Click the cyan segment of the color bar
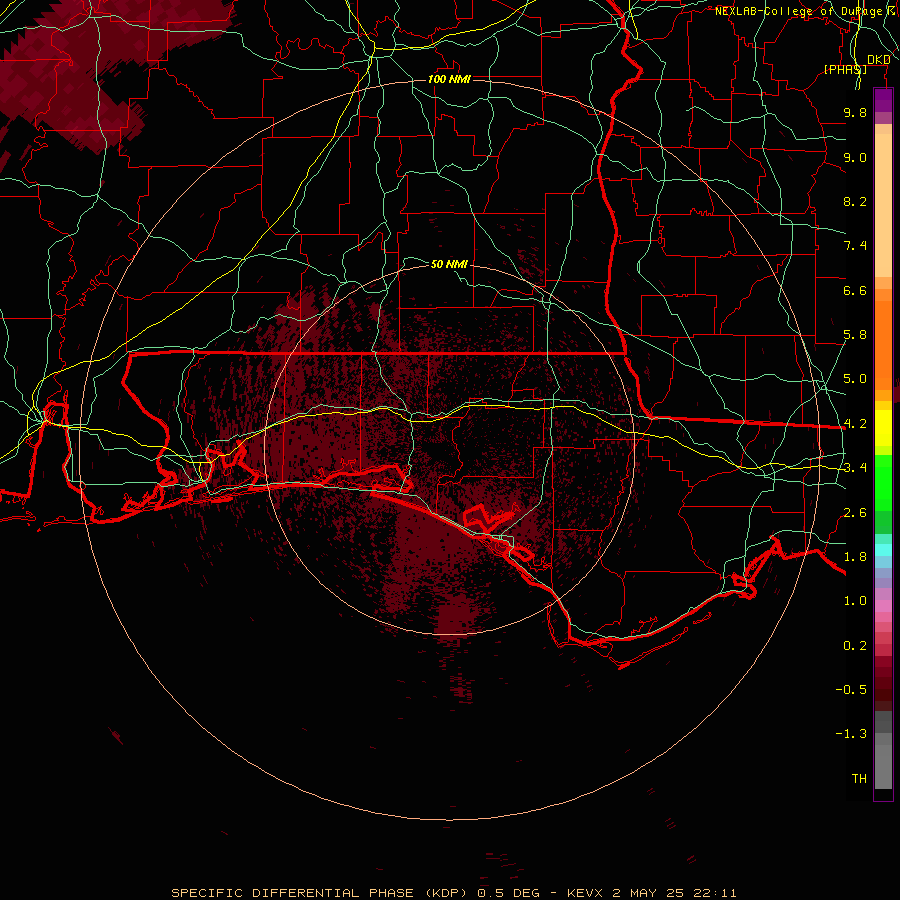The height and width of the screenshot is (900, 900). point(883,550)
